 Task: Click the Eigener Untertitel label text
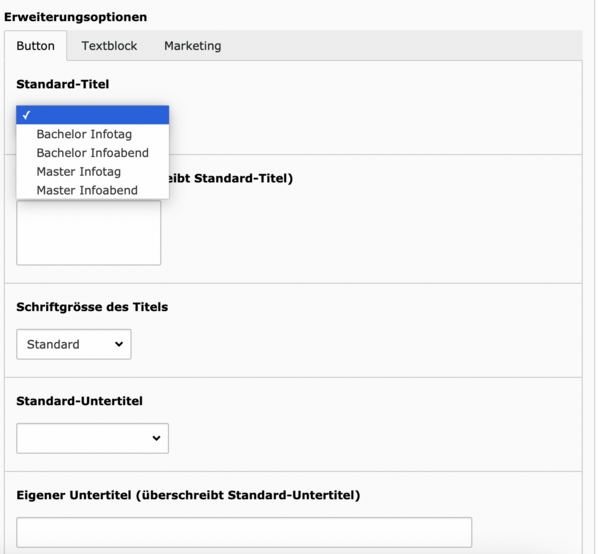tap(188, 495)
